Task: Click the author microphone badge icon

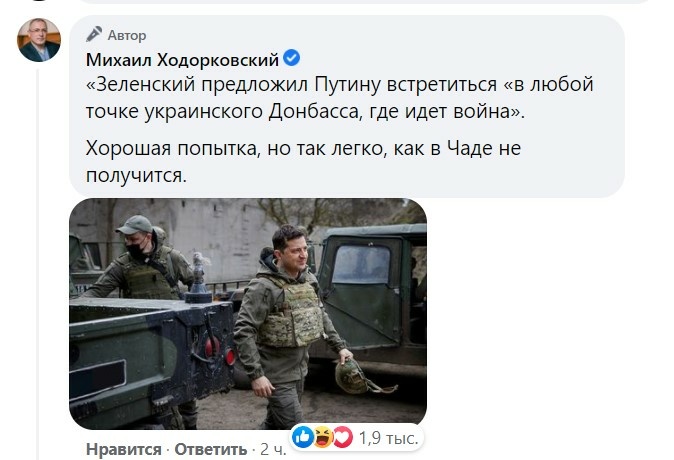Action: pos(94,34)
